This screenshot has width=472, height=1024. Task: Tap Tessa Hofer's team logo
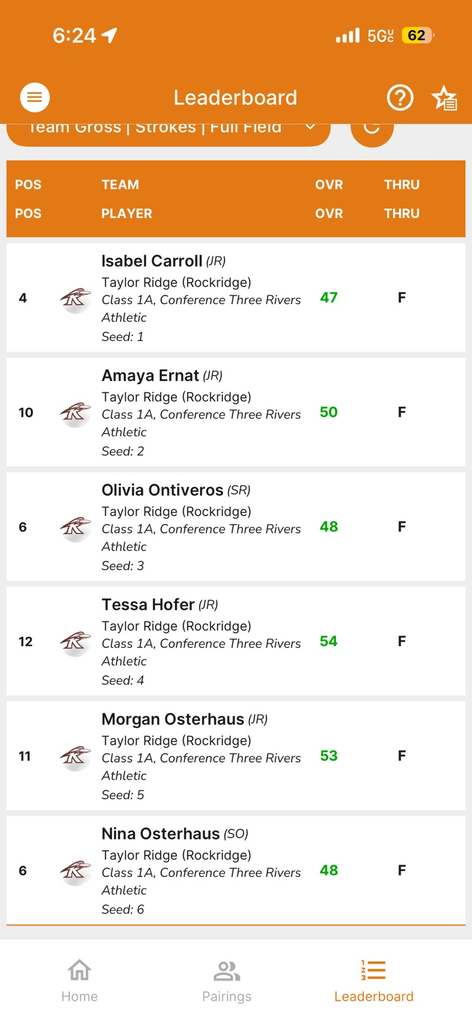click(x=75, y=642)
